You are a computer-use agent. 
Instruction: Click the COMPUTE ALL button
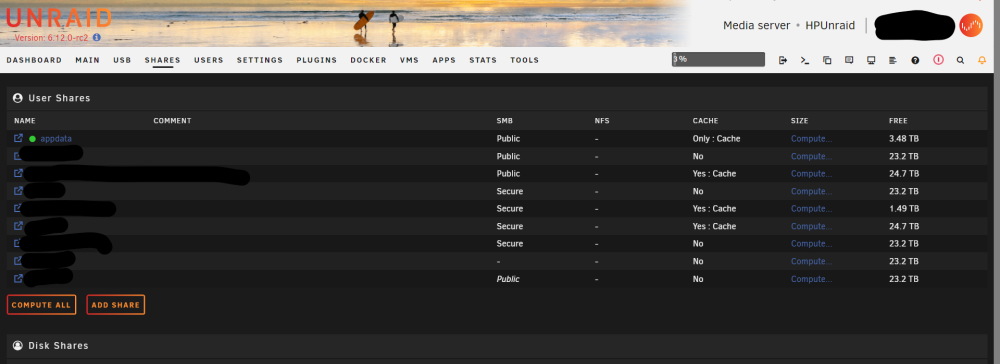[41, 305]
